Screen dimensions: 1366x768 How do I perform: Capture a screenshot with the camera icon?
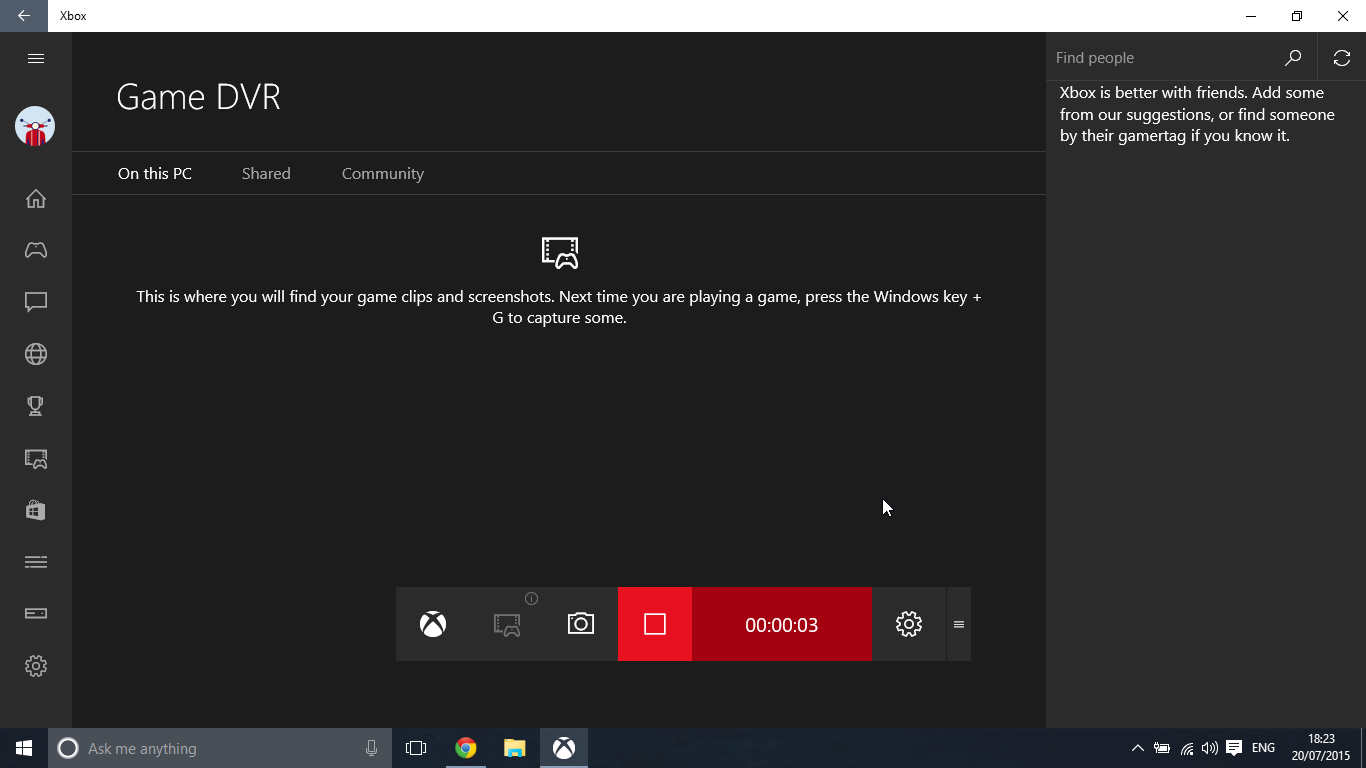[x=580, y=623]
